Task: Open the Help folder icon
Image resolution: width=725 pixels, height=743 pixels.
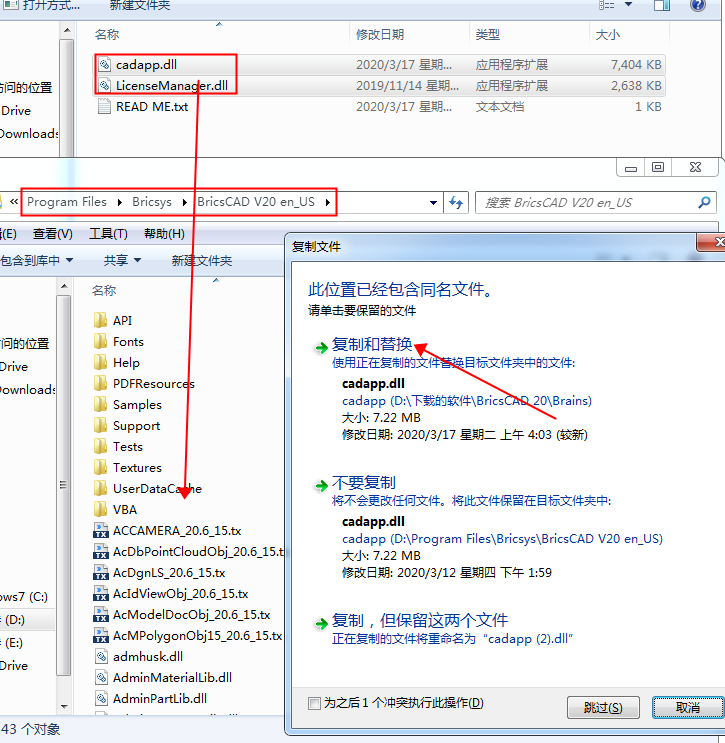Action: click(100, 362)
